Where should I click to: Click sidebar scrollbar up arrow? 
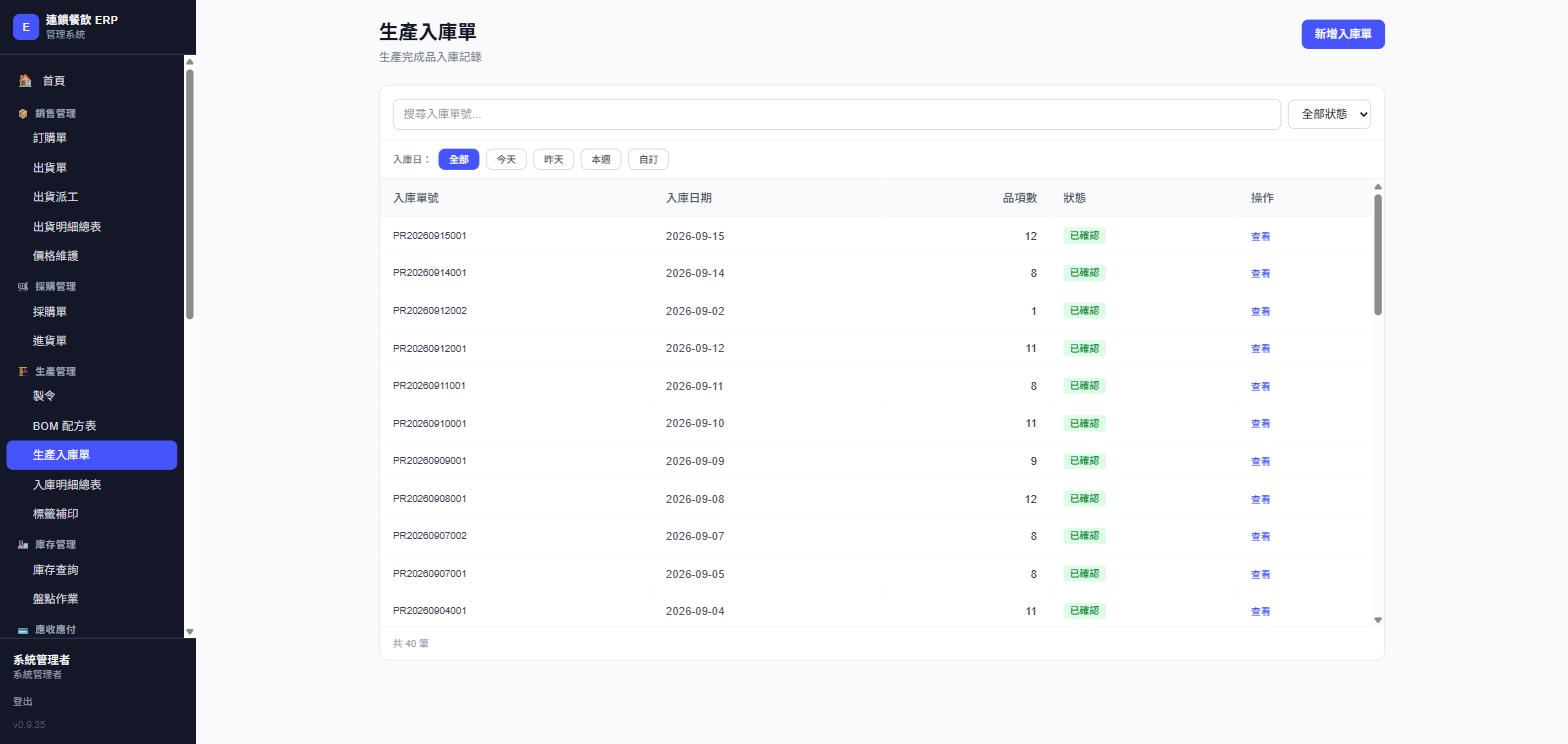190,62
